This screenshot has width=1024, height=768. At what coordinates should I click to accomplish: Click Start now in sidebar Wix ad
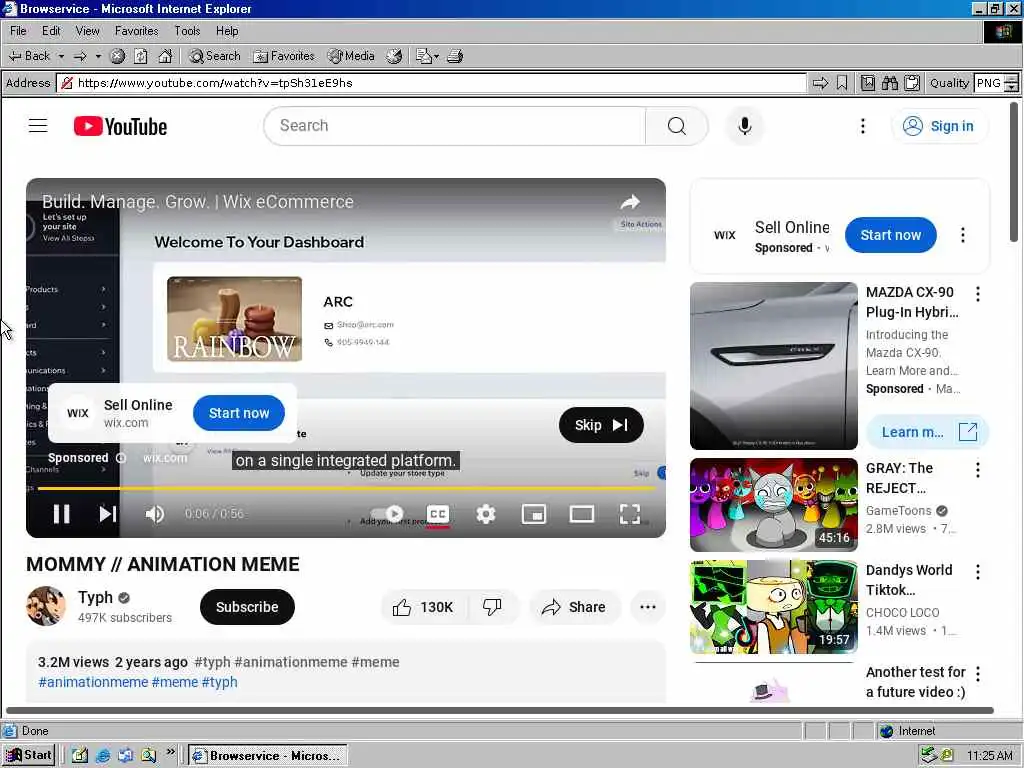[891, 235]
